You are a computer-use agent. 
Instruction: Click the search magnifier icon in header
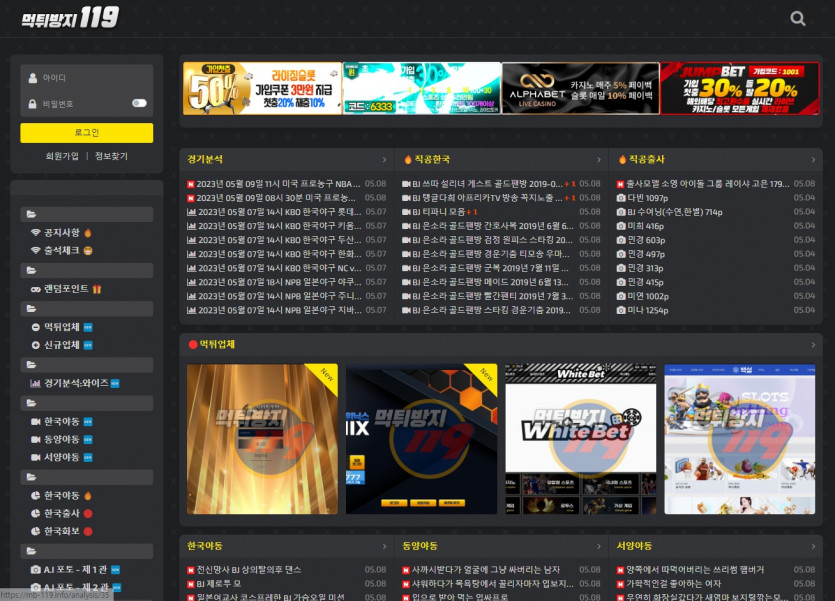[797, 18]
